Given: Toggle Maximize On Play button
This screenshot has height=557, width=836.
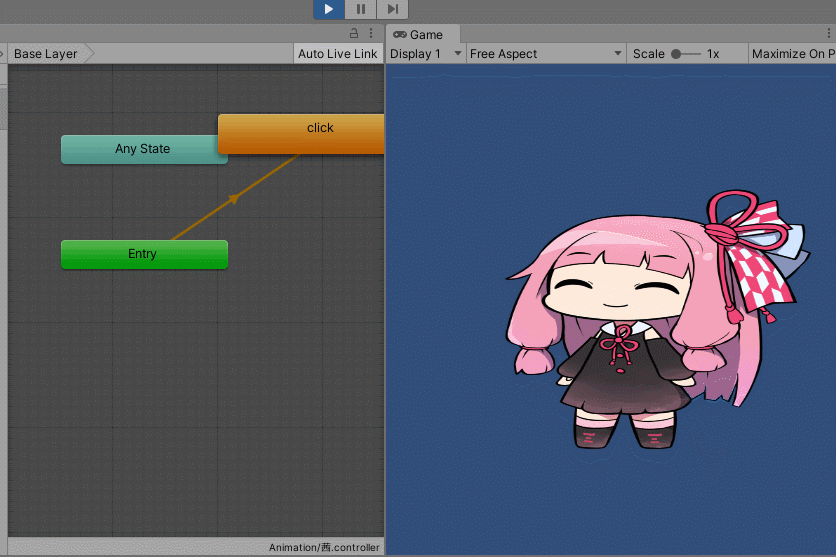Looking at the screenshot, I should [792, 54].
